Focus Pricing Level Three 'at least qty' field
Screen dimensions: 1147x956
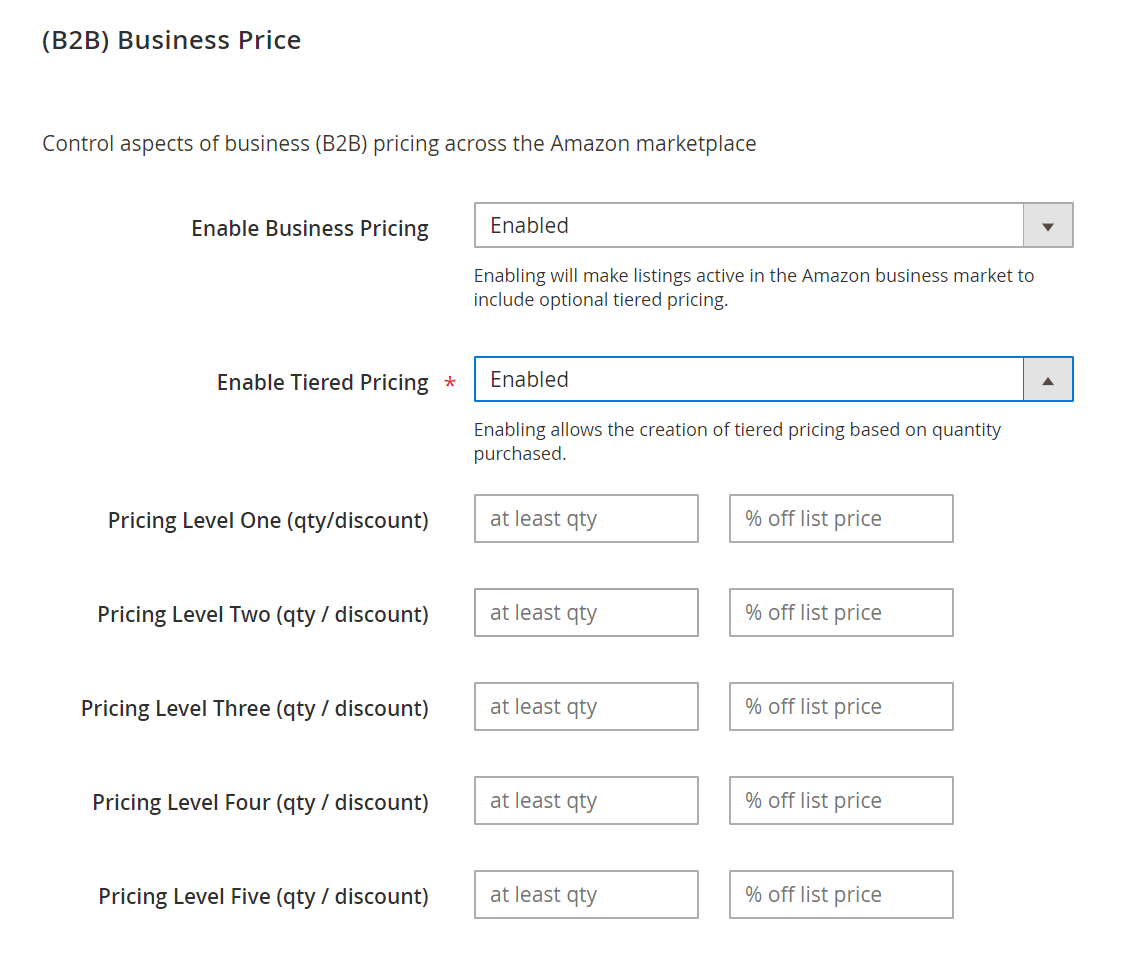pos(586,707)
